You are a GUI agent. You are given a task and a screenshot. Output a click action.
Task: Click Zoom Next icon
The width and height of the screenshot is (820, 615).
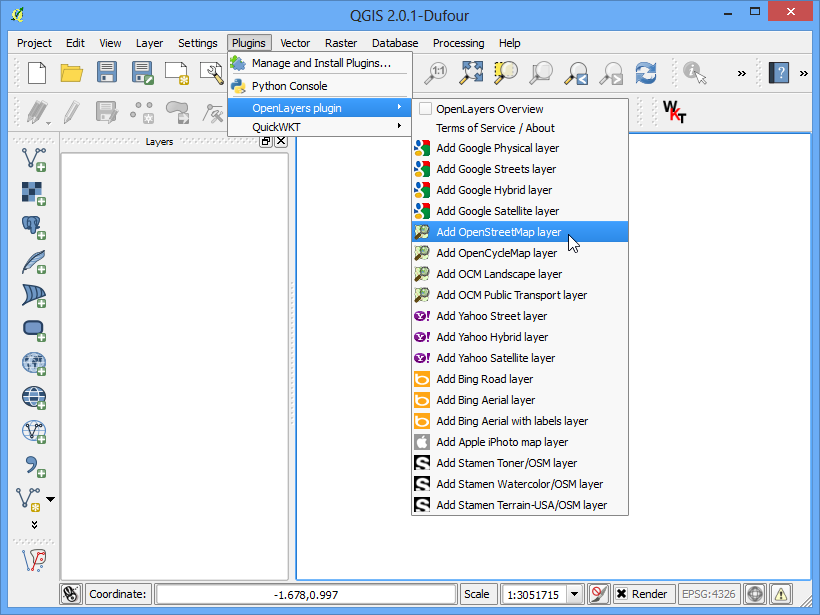point(611,73)
